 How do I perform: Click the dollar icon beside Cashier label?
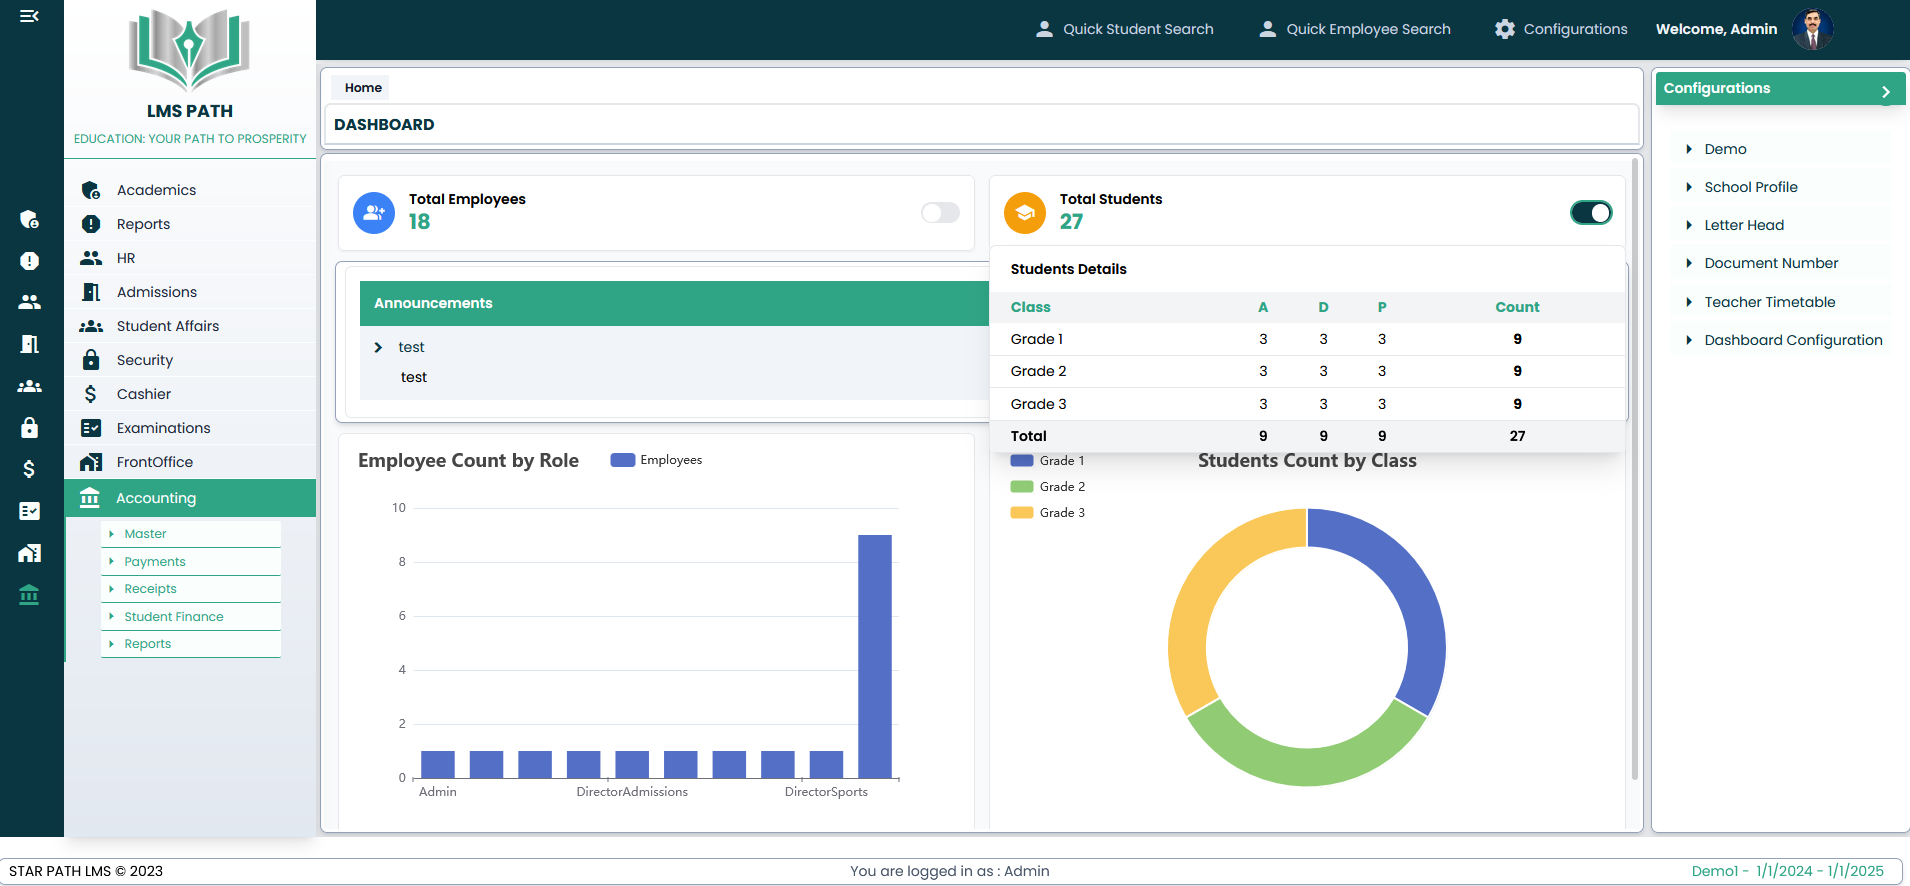pyautogui.click(x=91, y=394)
